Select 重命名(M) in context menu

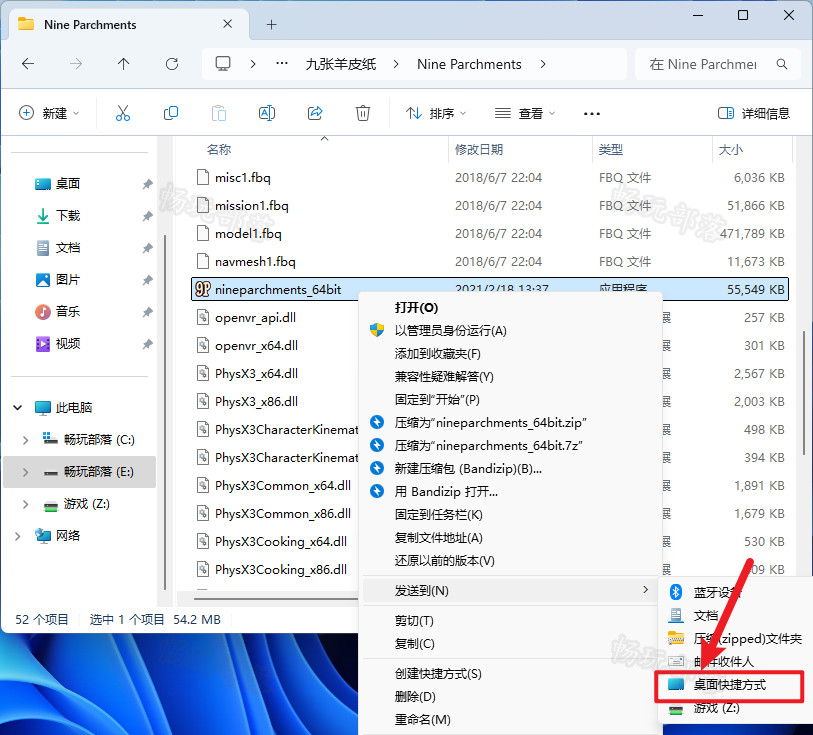point(512,720)
